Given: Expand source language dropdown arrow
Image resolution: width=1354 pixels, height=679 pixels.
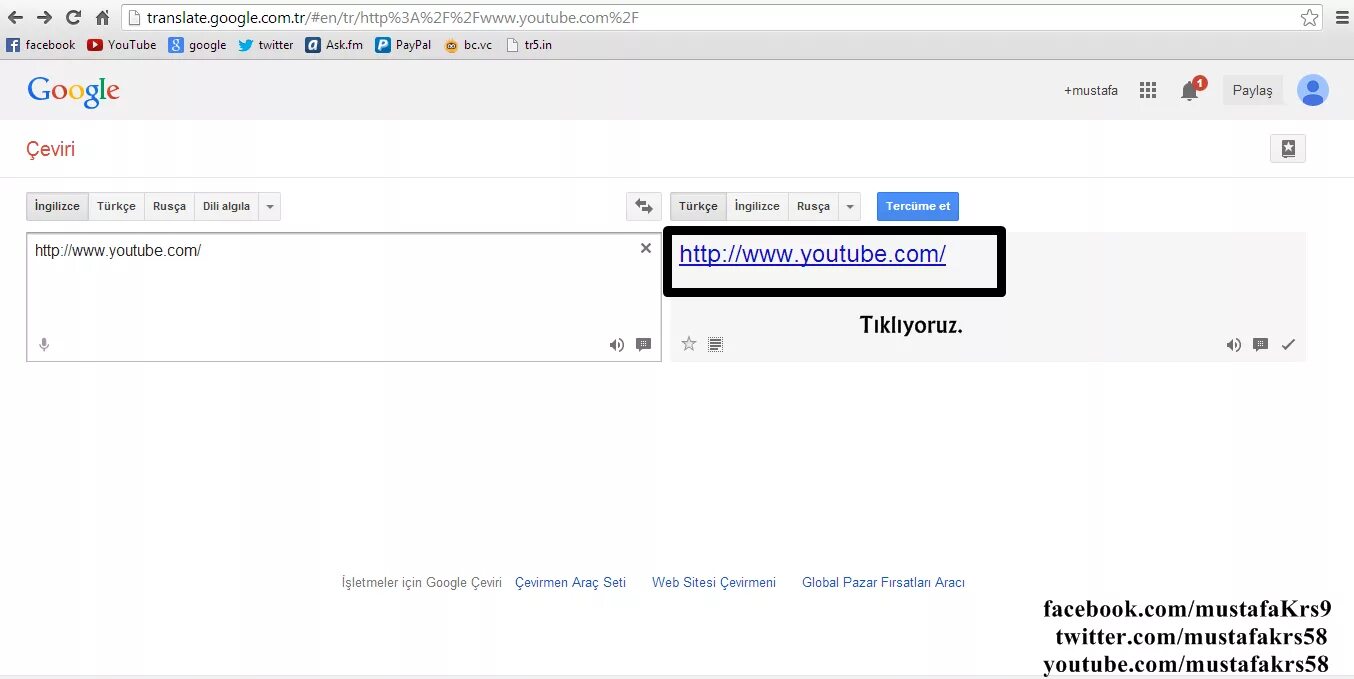Looking at the screenshot, I should 269,206.
